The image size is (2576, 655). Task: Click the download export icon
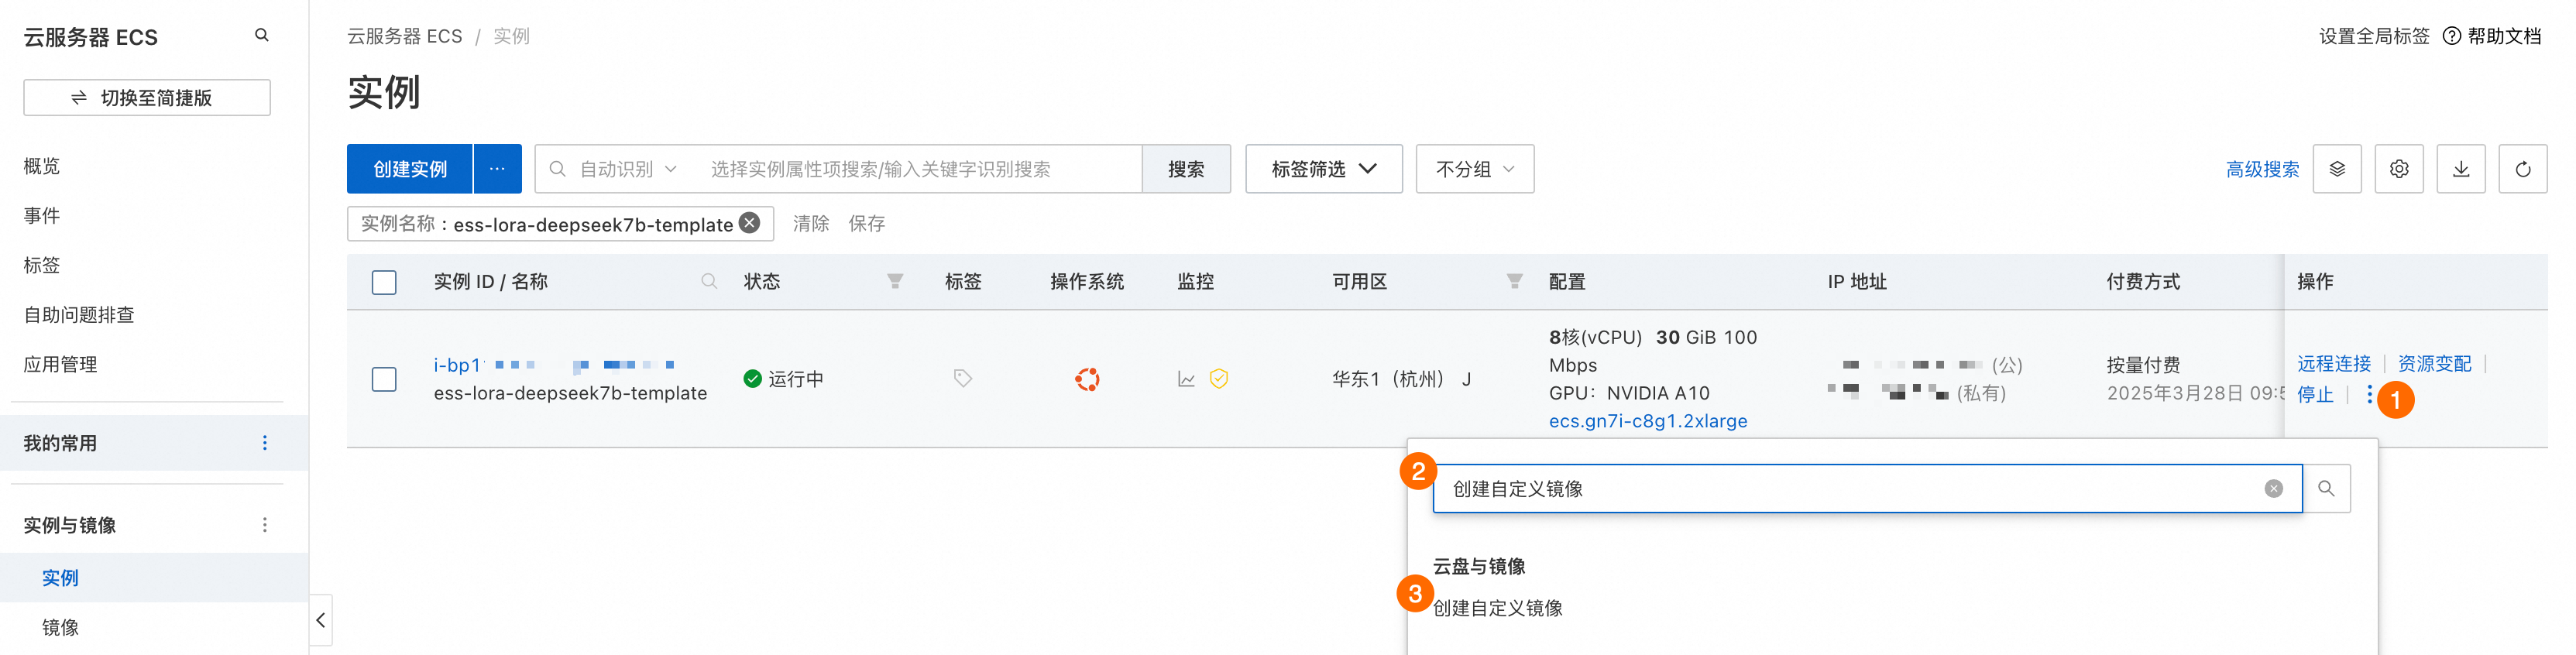2460,169
